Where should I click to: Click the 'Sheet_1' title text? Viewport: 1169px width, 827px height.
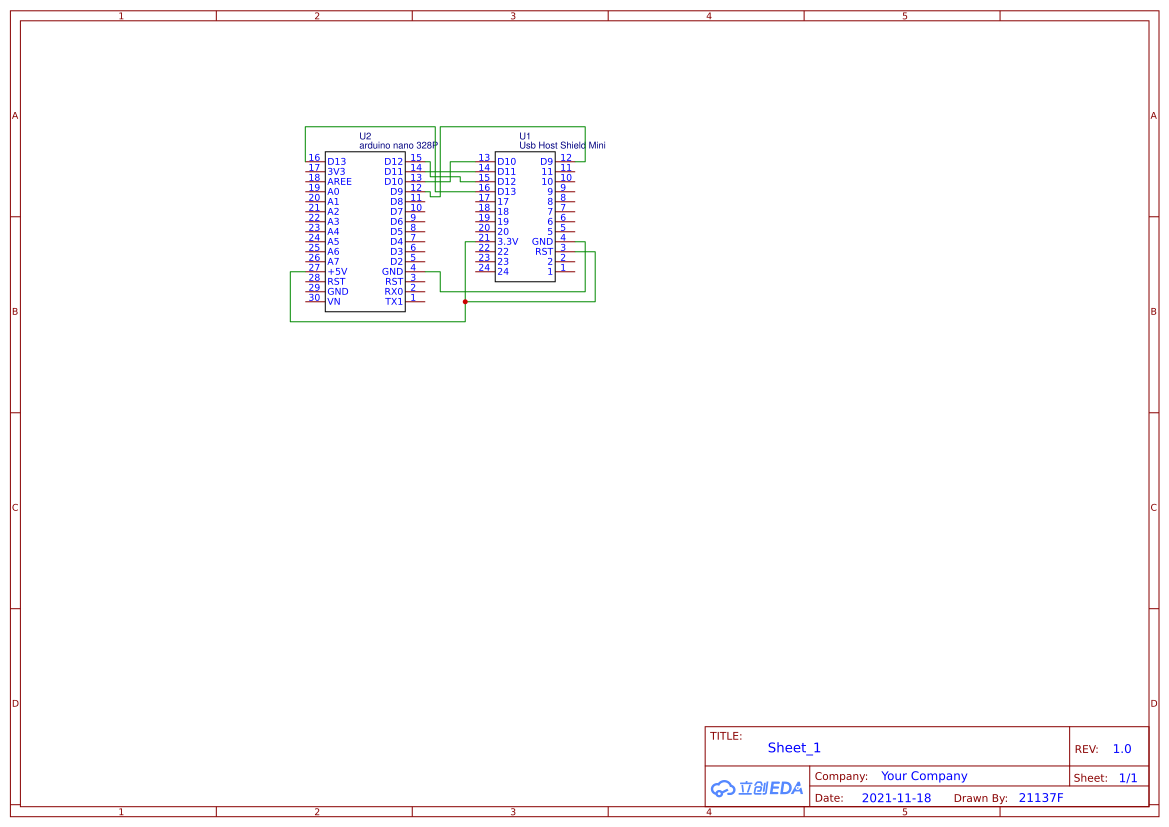pos(794,748)
